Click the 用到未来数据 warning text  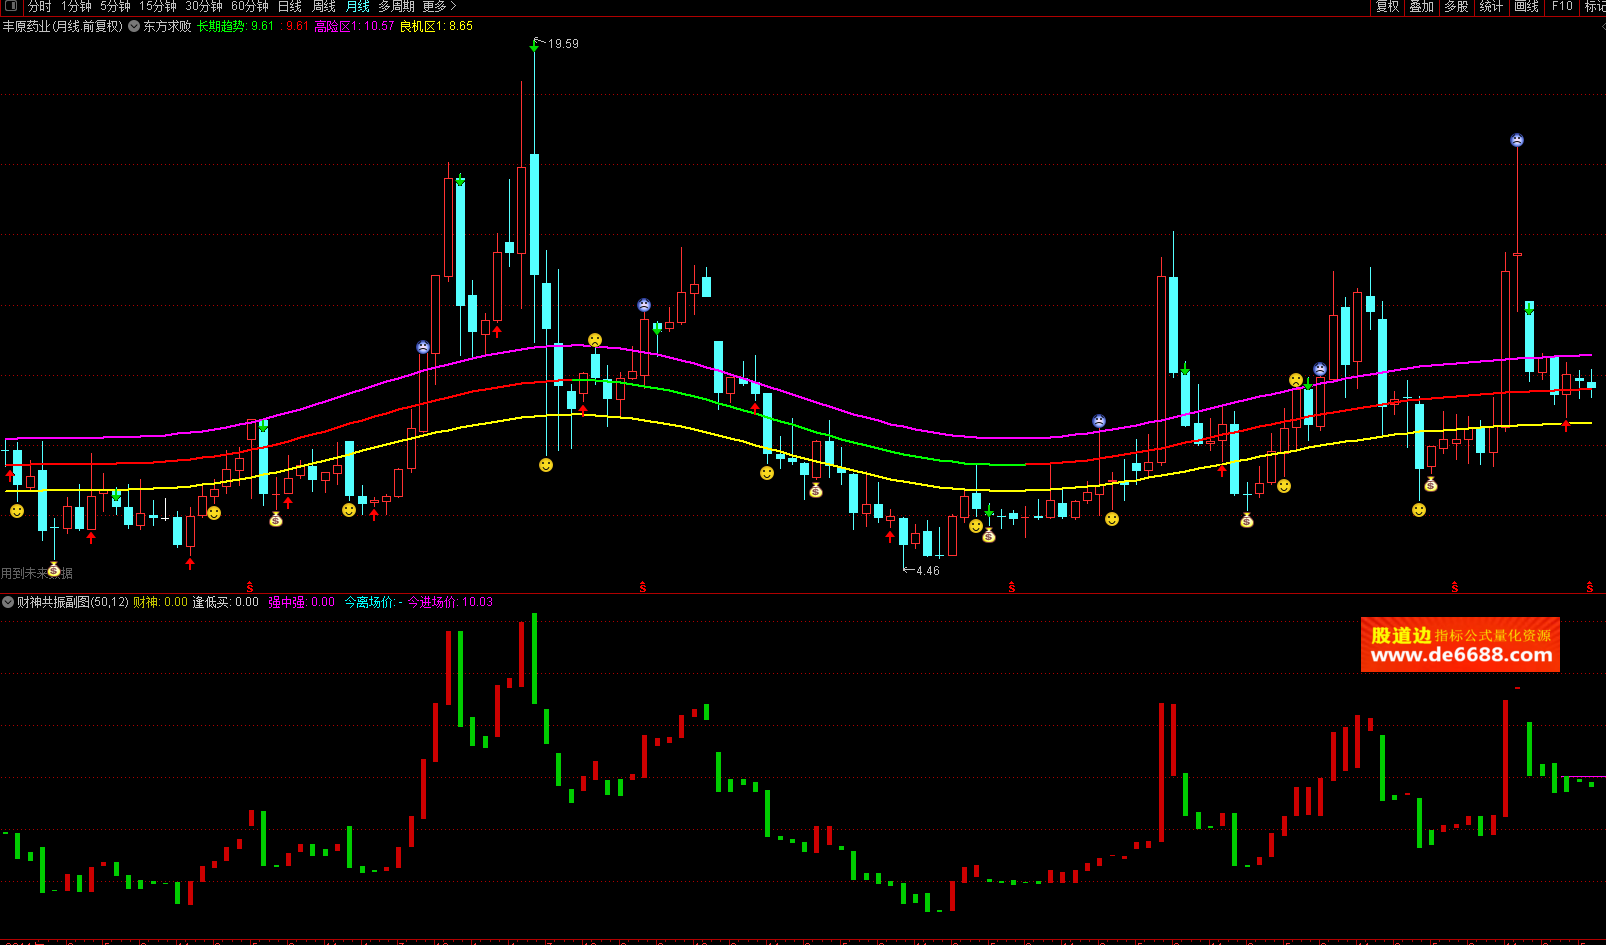pyautogui.click(x=37, y=573)
